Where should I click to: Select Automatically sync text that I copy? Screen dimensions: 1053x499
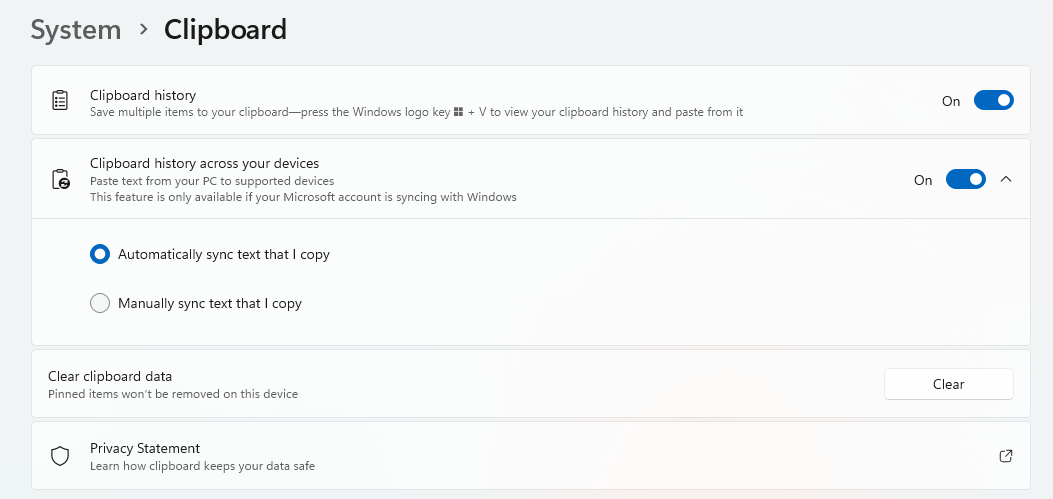[100, 255]
